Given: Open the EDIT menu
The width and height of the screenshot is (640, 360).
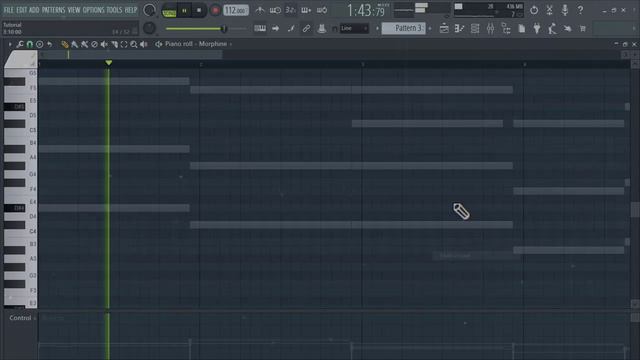Looking at the screenshot, I should [x=21, y=10].
